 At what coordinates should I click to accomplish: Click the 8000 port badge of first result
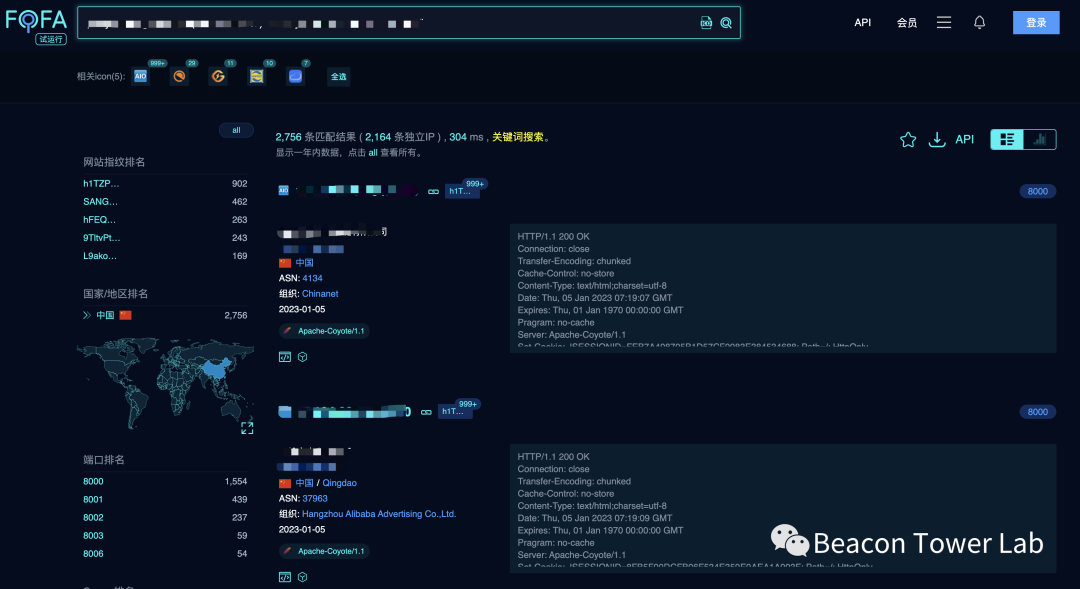(1037, 192)
